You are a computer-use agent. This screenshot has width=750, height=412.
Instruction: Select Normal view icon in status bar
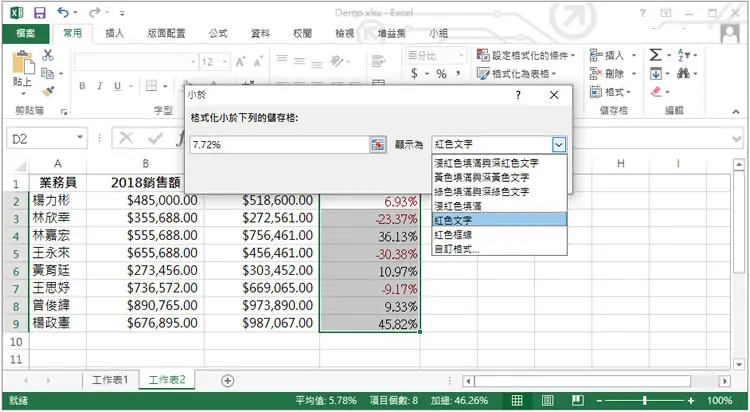click(517, 401)
